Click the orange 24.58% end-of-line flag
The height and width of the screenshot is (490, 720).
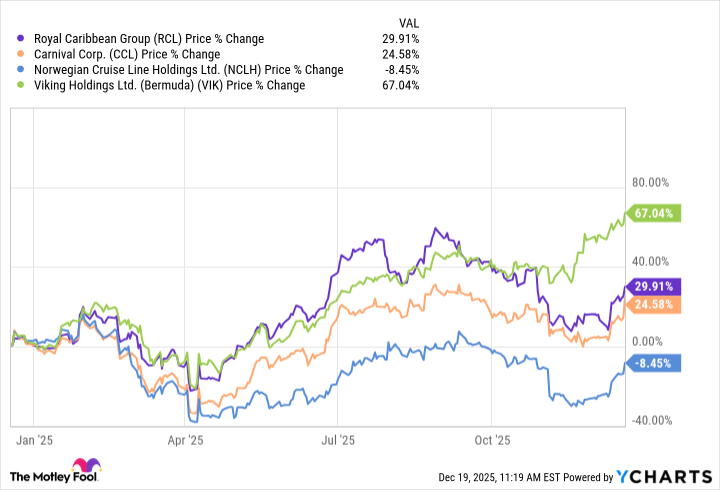click(654, 304)
